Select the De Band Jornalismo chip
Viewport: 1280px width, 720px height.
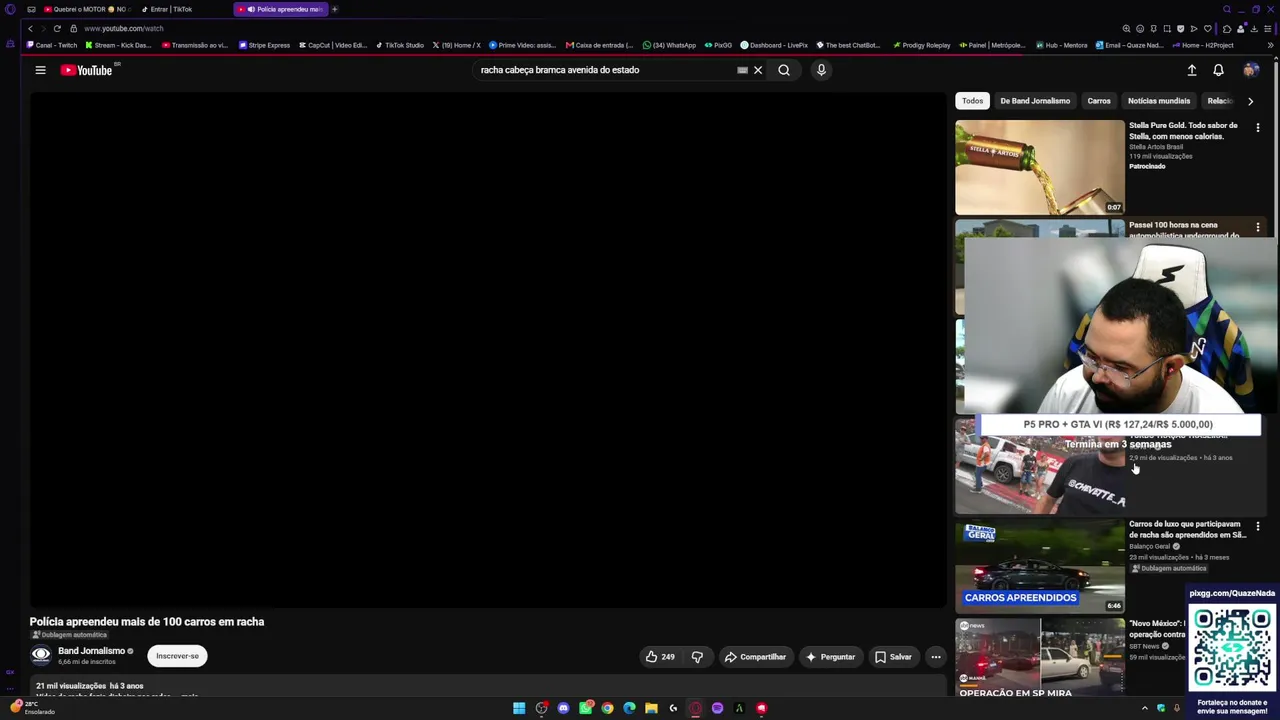point(1035,101)
